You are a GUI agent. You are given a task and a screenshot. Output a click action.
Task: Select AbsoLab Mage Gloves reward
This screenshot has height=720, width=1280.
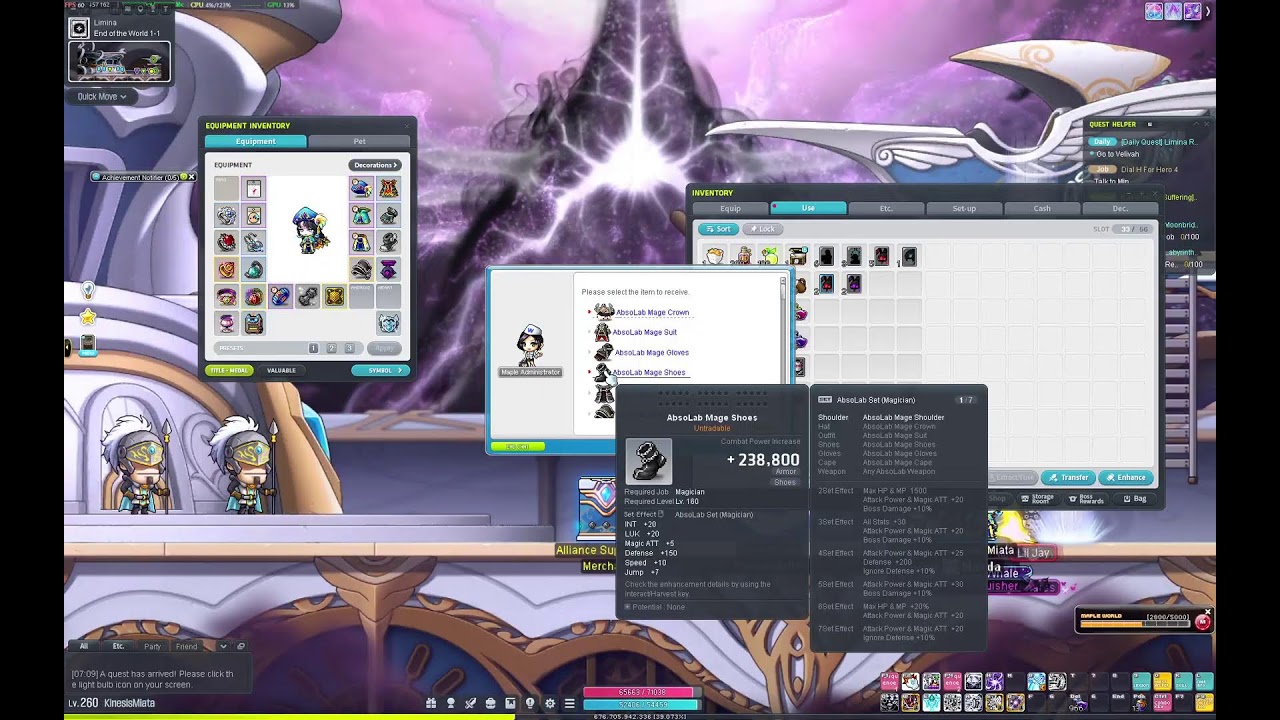[x=651, y=352]
